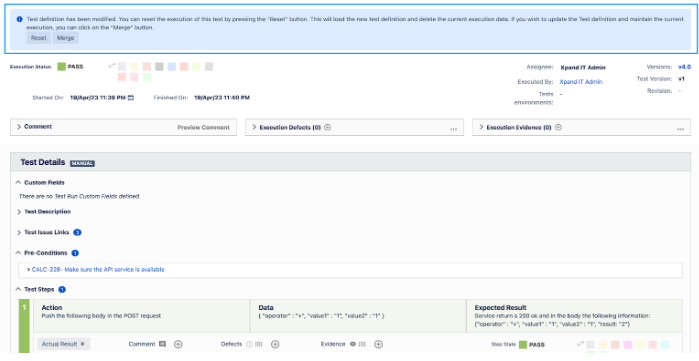Click Preview Comment

pos(203,127)
